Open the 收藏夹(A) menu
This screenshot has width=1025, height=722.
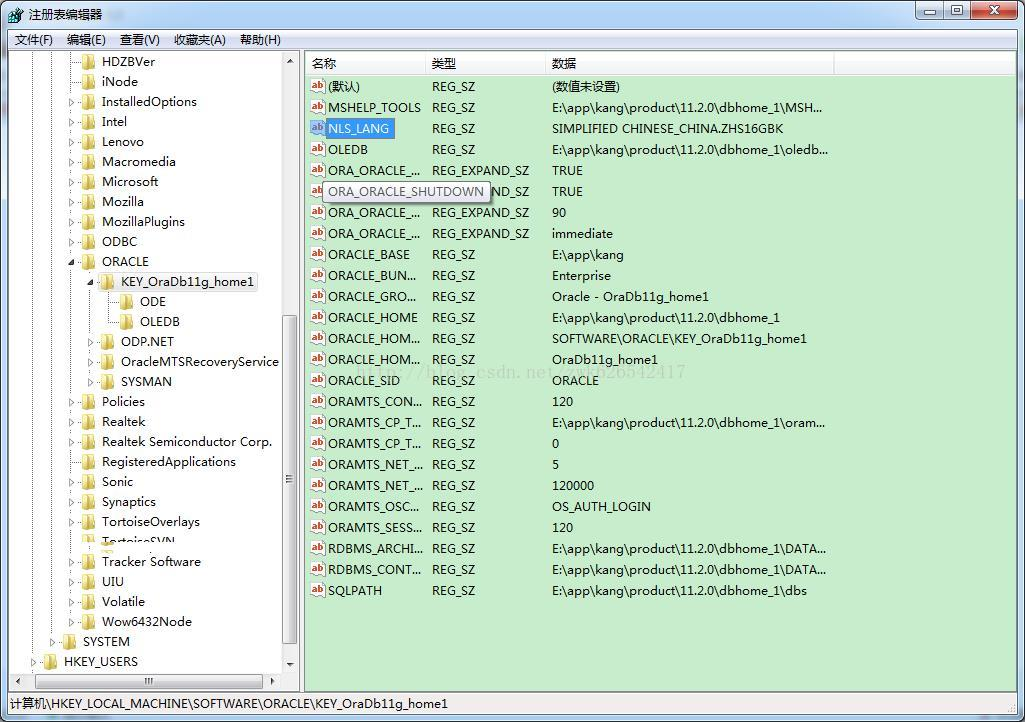click(199, 40)
